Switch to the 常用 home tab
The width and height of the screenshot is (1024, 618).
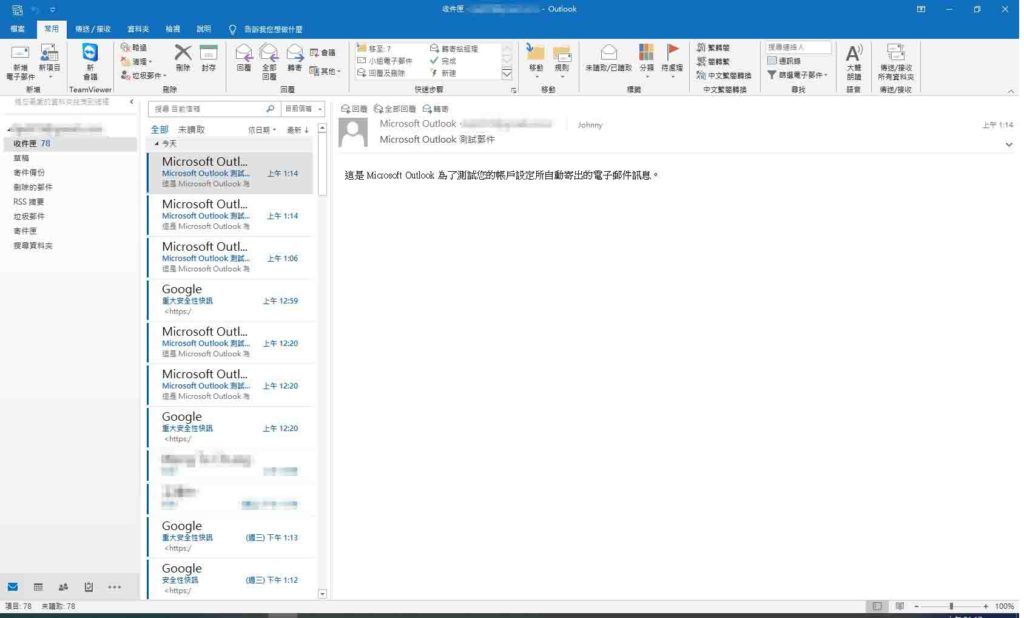pos(52,29)
